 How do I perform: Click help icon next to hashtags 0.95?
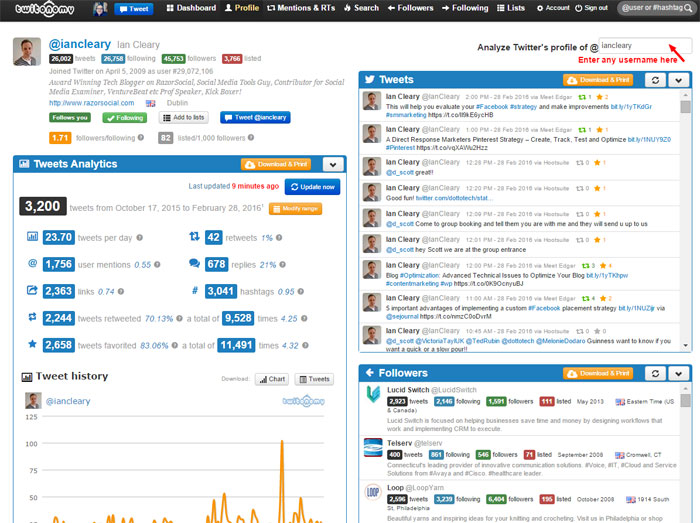[301, 291]
